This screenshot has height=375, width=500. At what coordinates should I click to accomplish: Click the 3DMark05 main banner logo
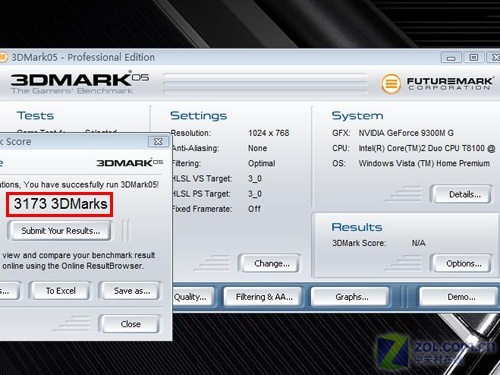tap(79, 83)
